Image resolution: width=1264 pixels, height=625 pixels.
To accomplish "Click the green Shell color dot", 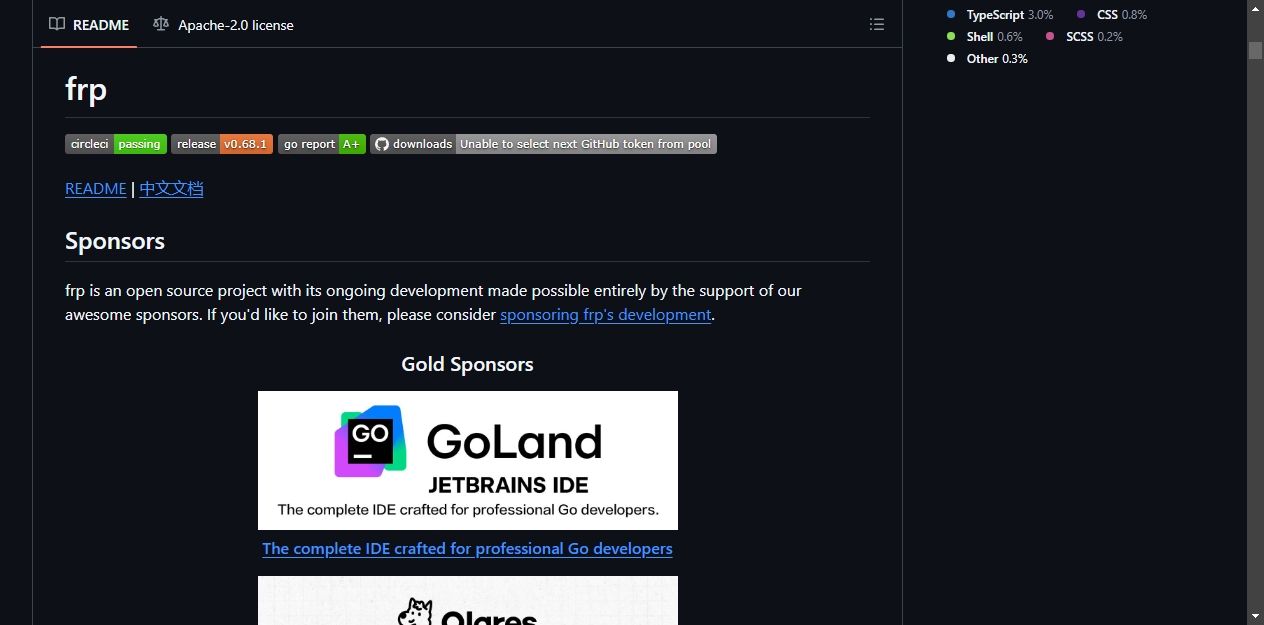I will pos(951,37).
